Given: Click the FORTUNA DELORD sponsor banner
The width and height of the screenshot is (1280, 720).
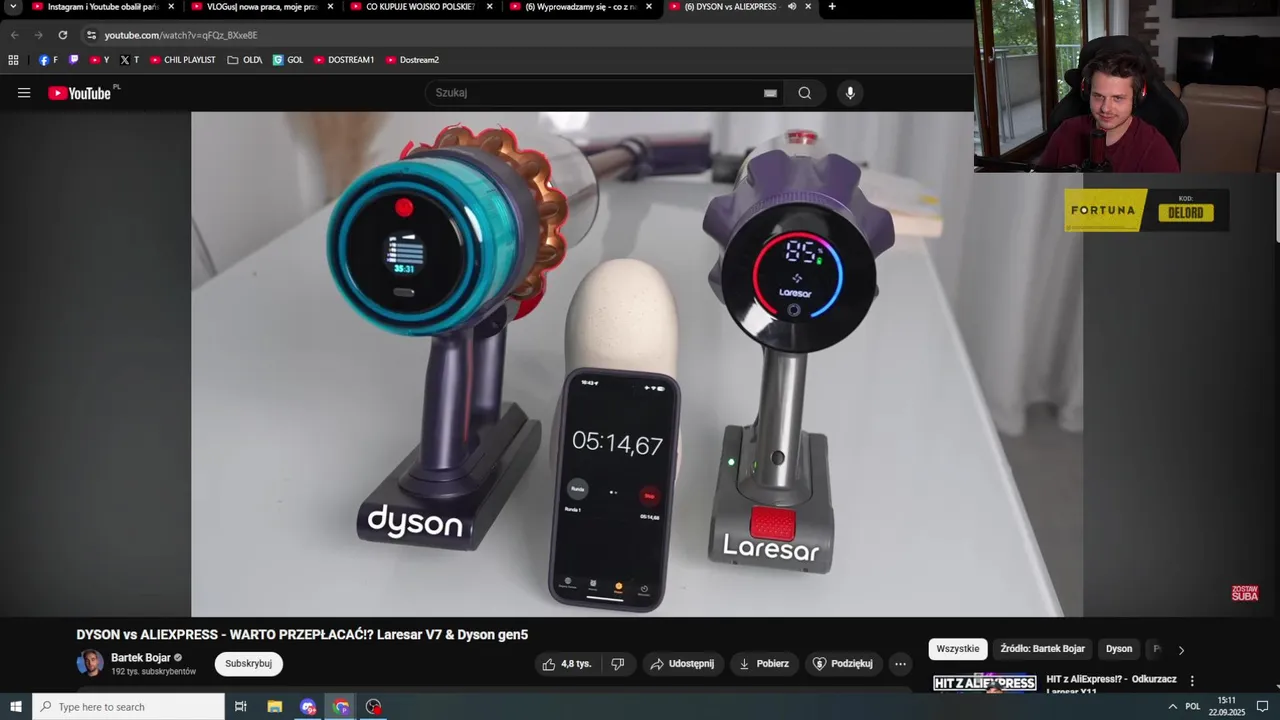Looking at the screenshot, I should click(x=1146, y=211).
